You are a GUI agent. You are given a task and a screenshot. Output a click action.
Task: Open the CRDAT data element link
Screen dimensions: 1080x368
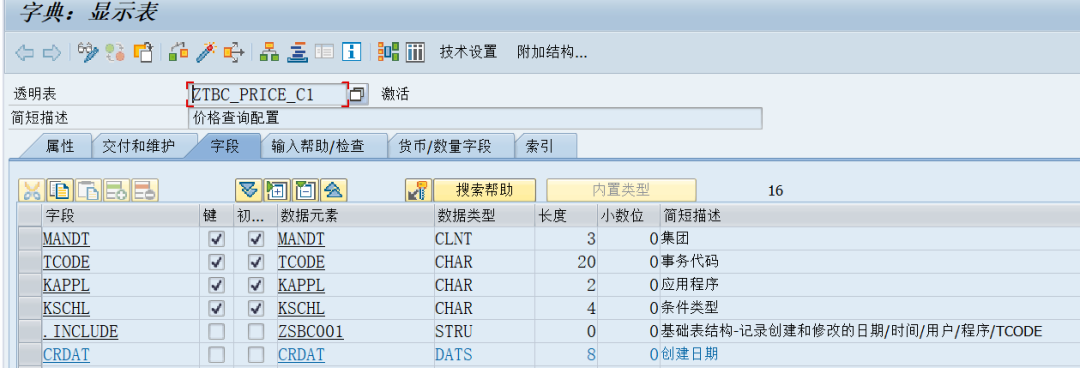tap(301, 355)
